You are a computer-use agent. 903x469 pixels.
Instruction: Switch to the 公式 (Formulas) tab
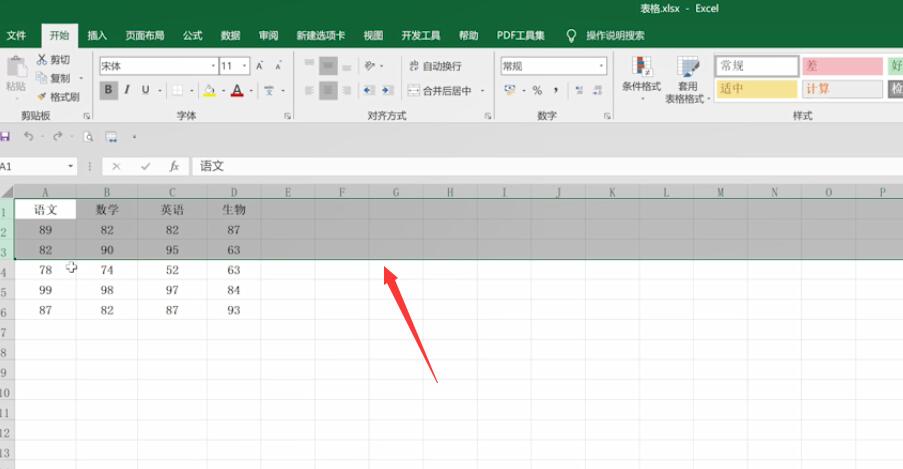[192, 36]
